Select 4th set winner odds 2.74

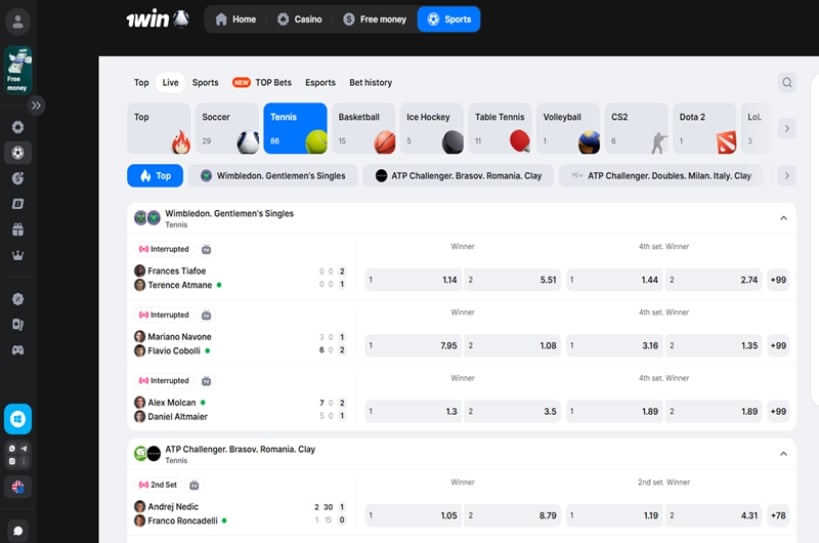[713, 280]
